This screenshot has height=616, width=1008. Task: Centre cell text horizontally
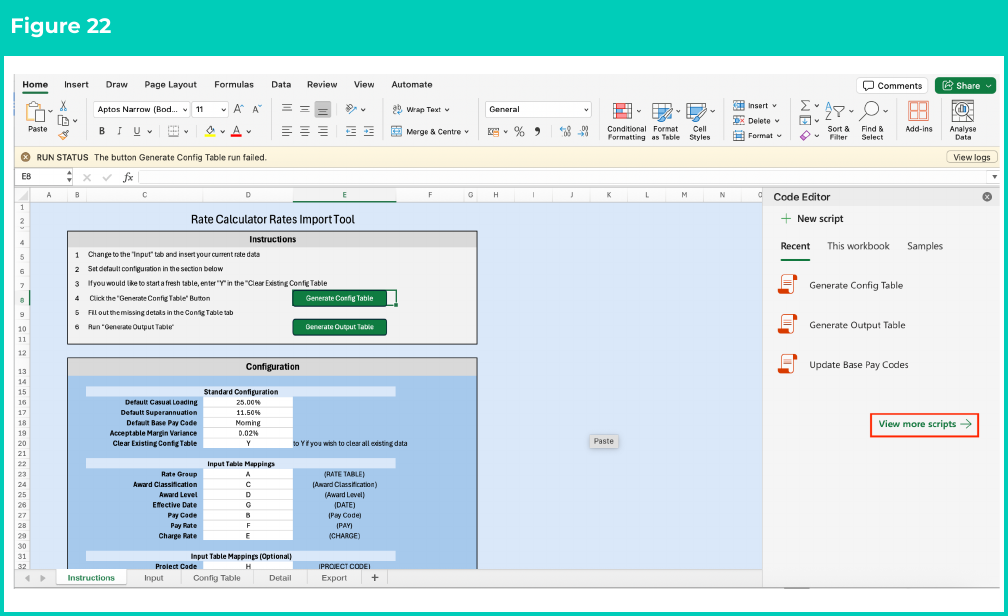(x=305, y=131)
